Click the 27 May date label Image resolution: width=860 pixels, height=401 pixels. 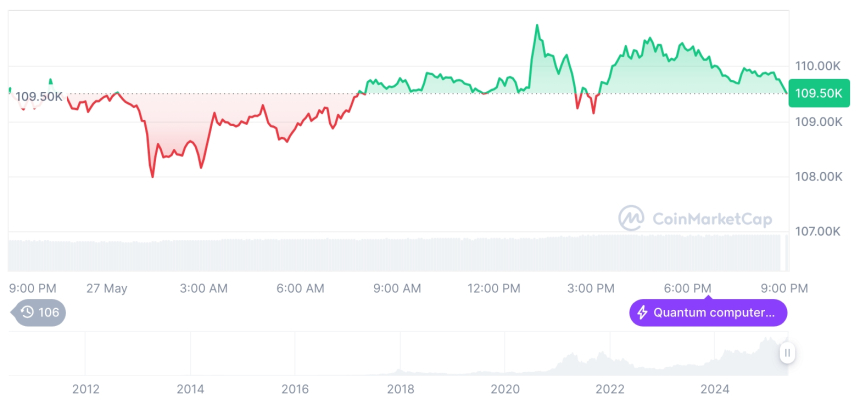pos(107,288)
